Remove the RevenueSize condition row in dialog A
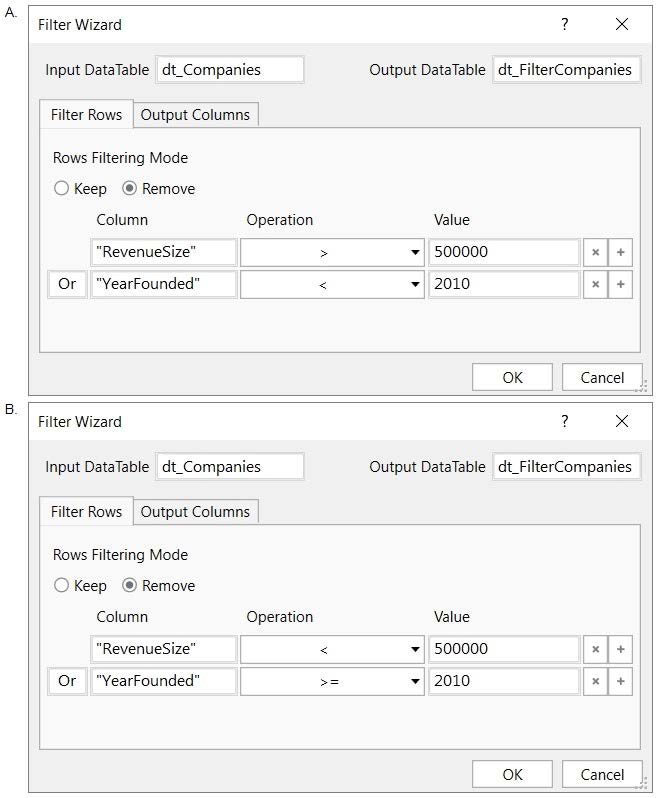658x798 pixels. (x=595, y=252)
